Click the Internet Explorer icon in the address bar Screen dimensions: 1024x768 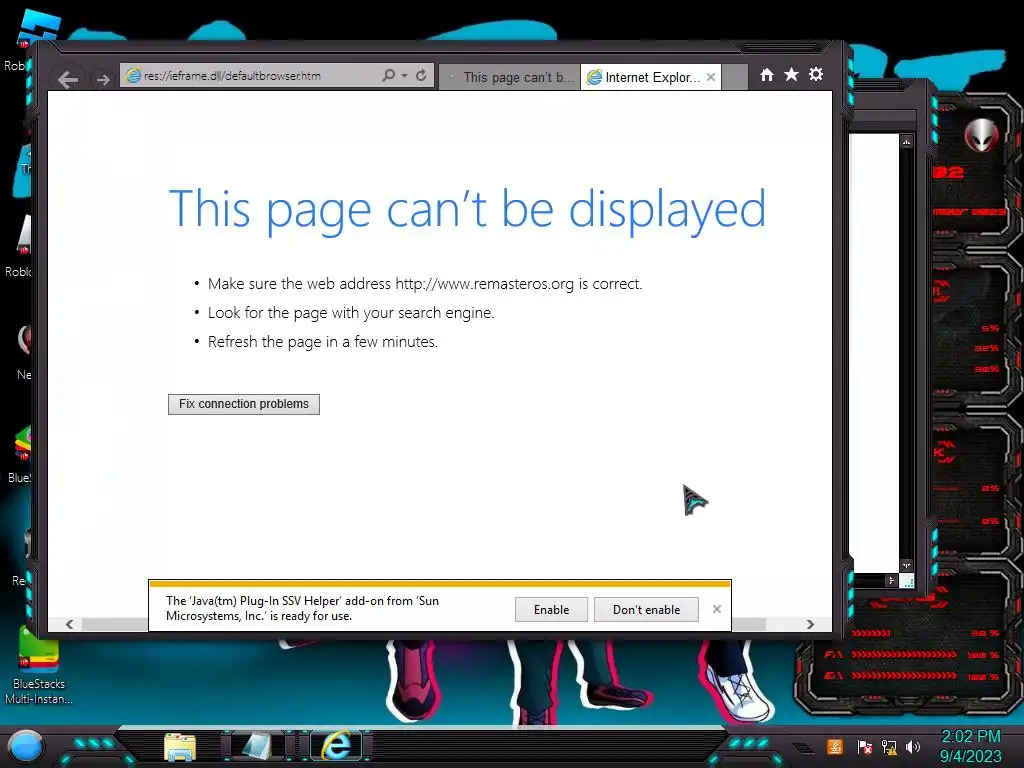point(133,76)
